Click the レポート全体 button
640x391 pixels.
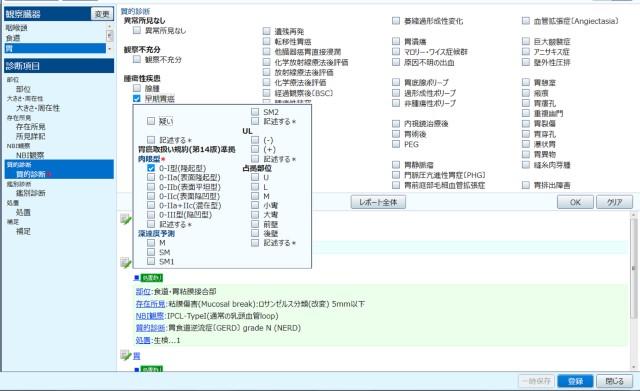(x=378, y=202)
